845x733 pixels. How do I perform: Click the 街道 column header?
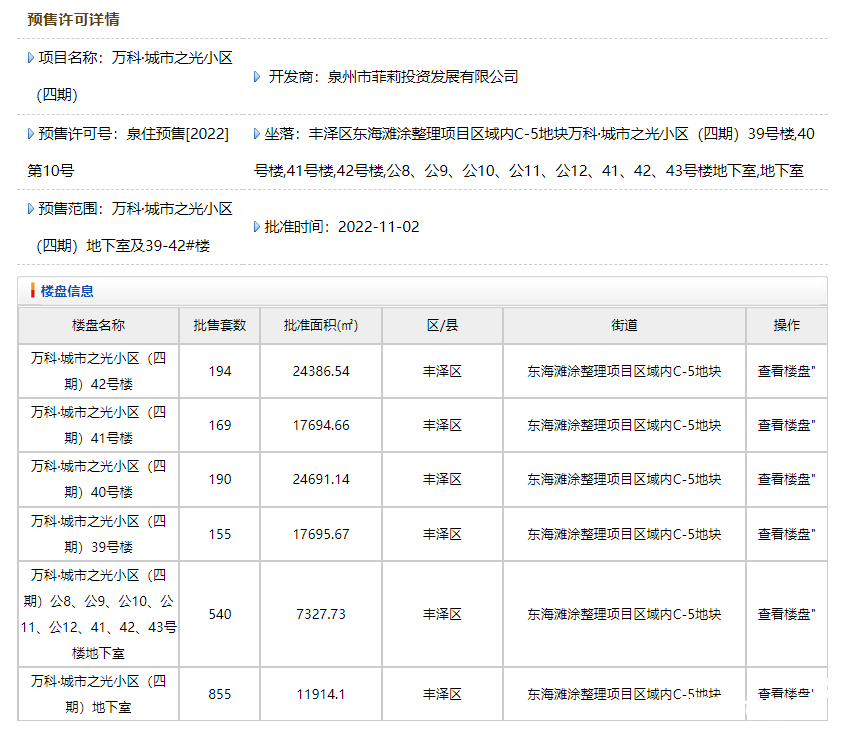click(x=625, y=325)
